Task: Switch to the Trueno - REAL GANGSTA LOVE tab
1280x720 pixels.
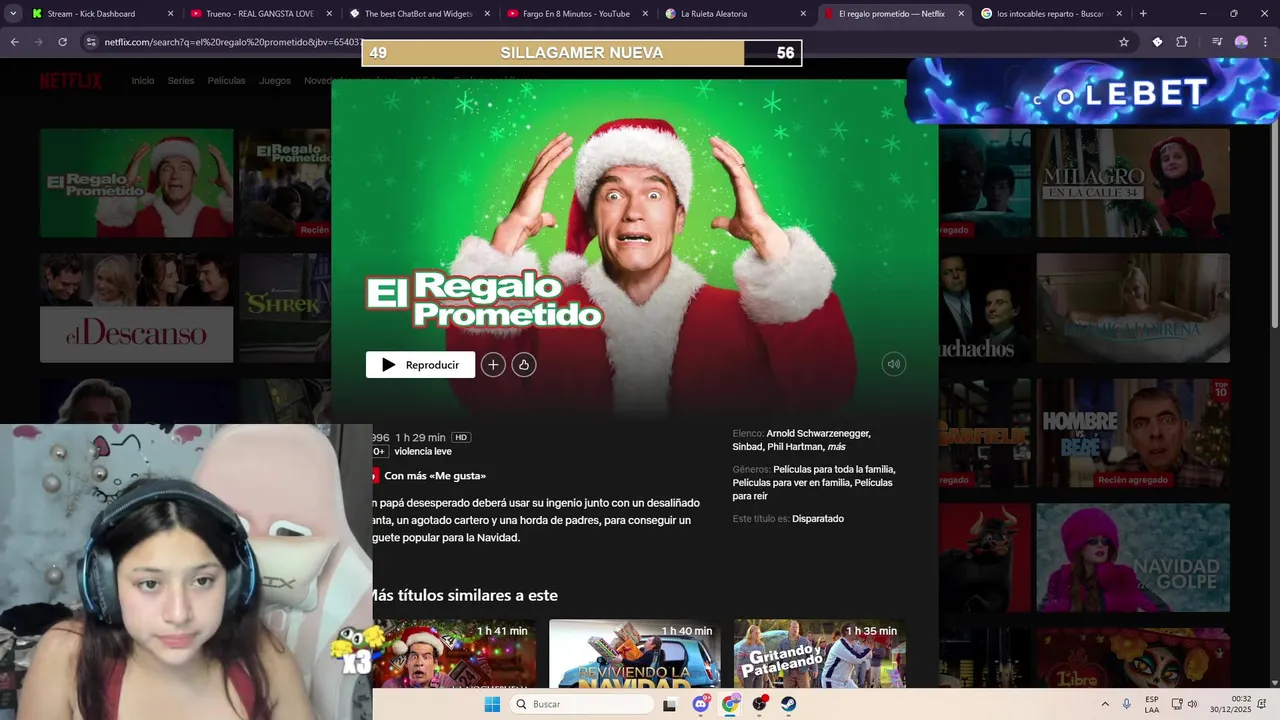Action: tap(259, 14)
